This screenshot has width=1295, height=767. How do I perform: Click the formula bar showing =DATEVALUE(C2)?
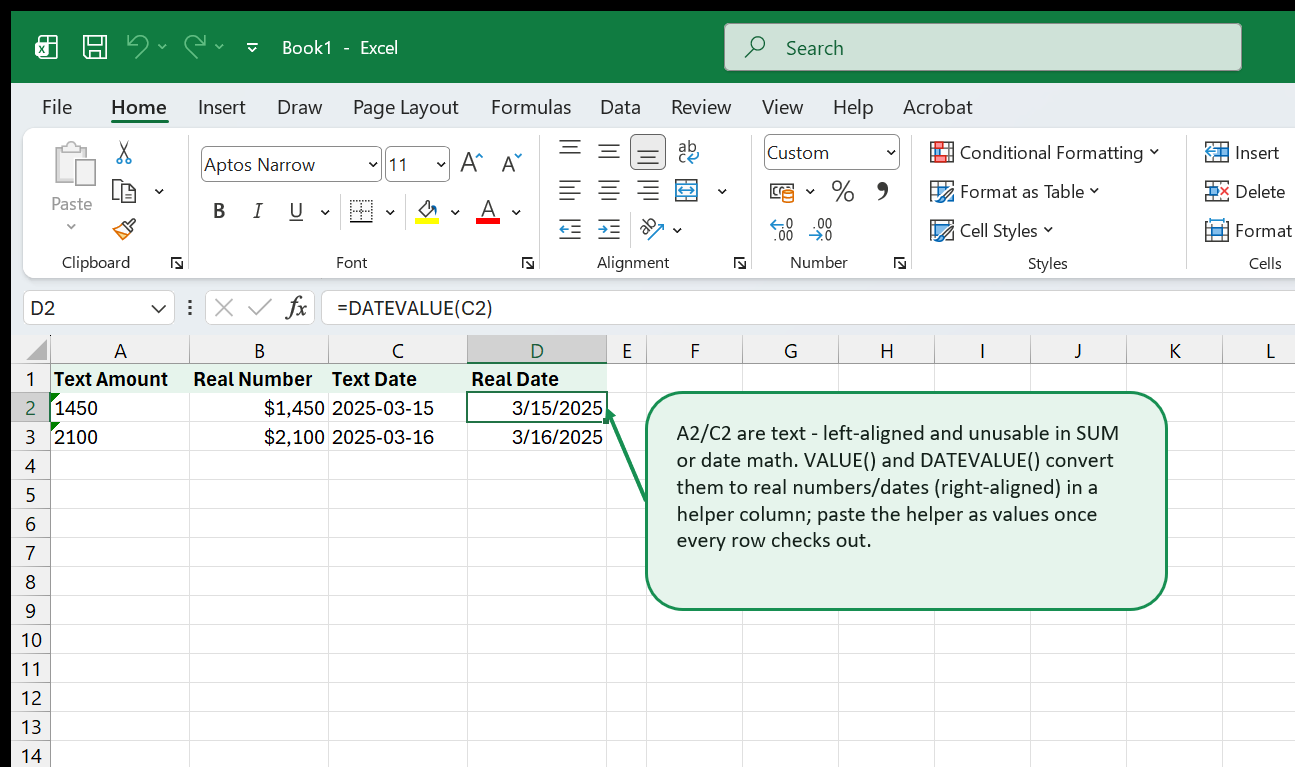[x=808, y=308]
